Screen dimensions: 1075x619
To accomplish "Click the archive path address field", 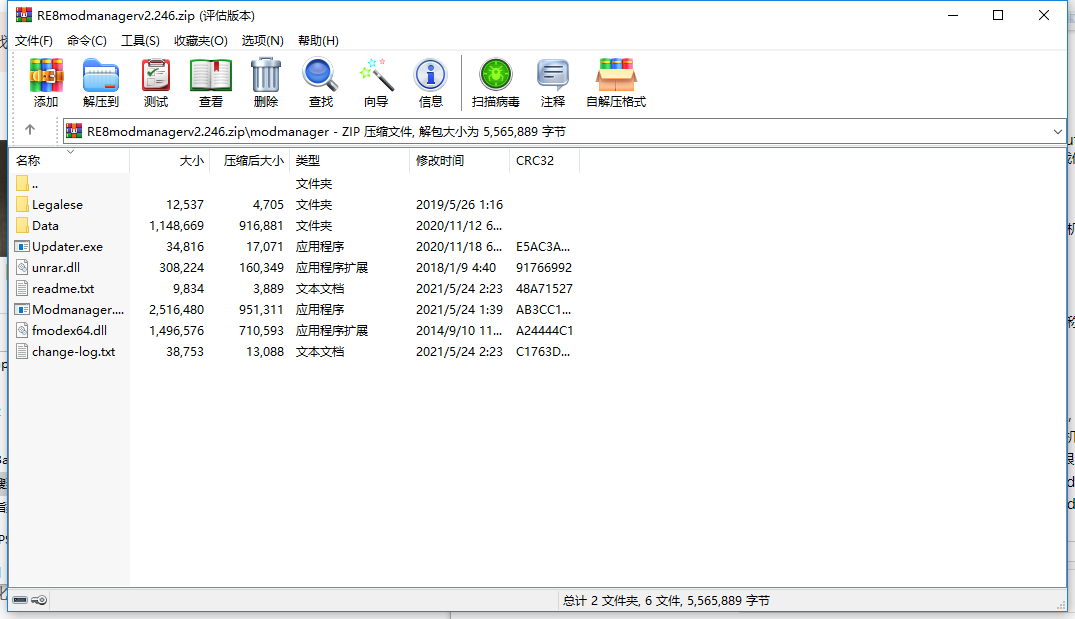I will tap(564, 132).
